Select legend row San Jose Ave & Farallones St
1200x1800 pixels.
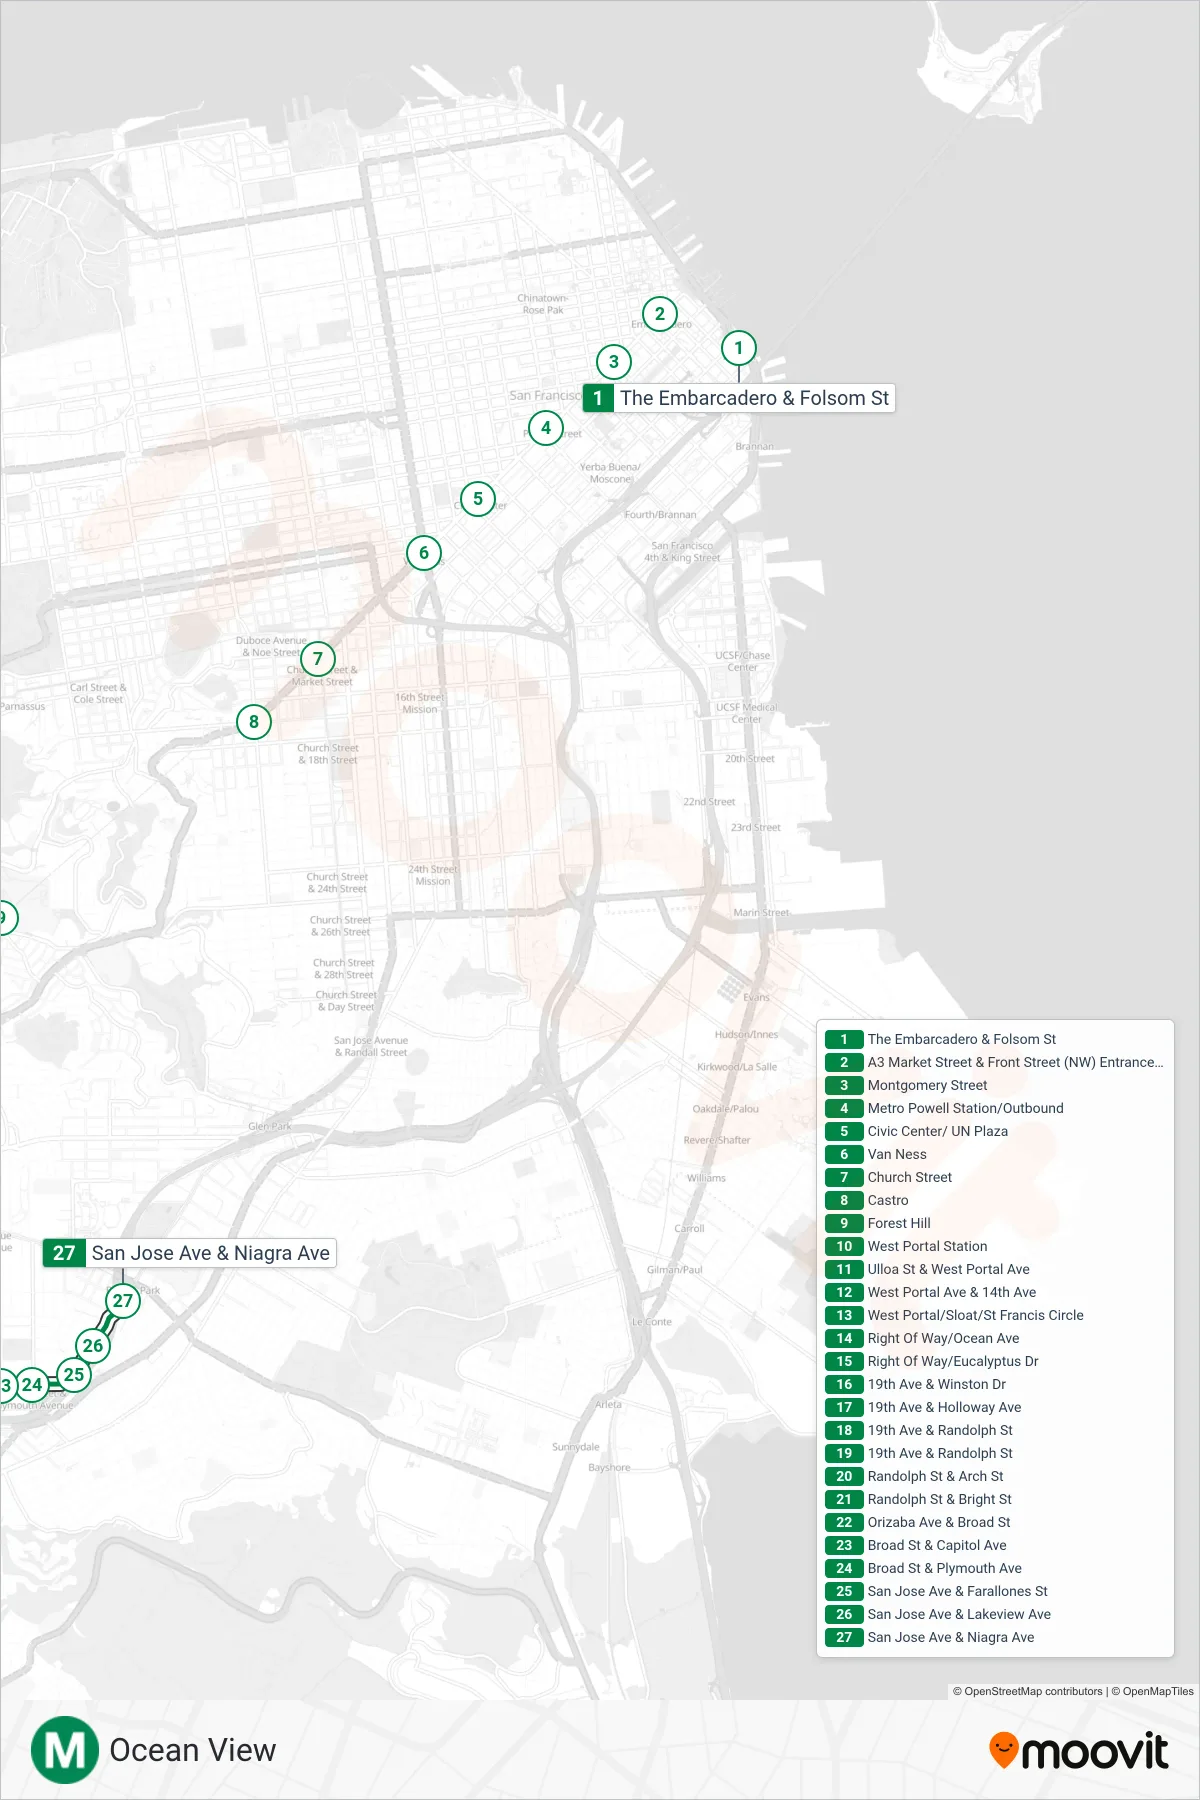(x=995, y=1591)
